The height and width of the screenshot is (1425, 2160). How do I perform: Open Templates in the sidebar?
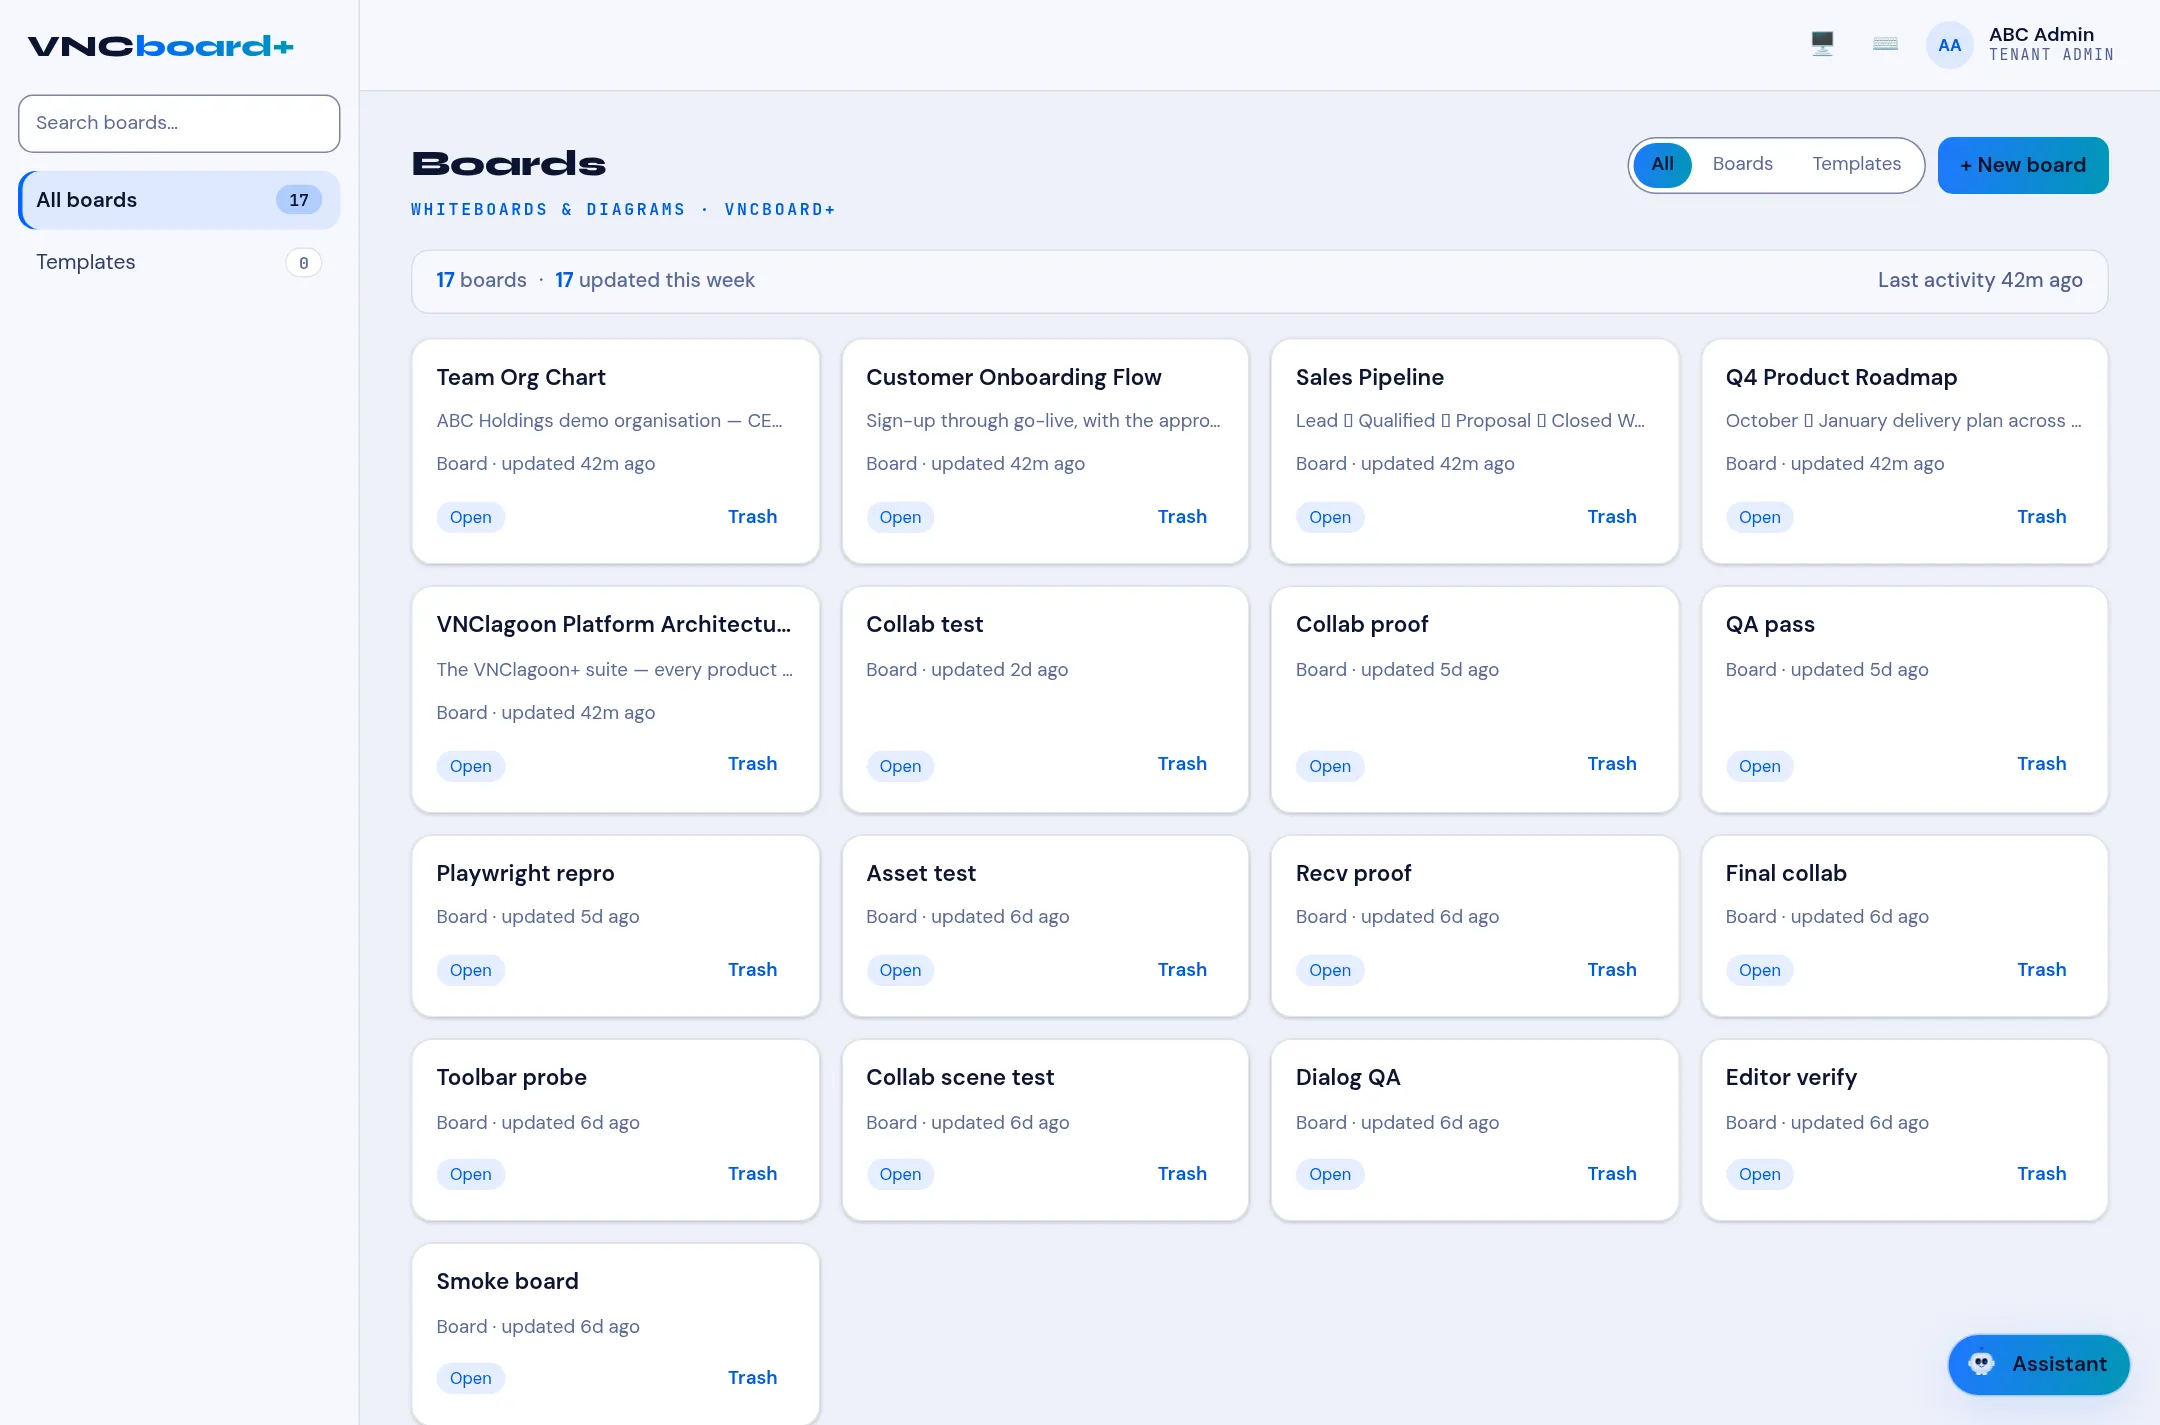click(179, 262)
